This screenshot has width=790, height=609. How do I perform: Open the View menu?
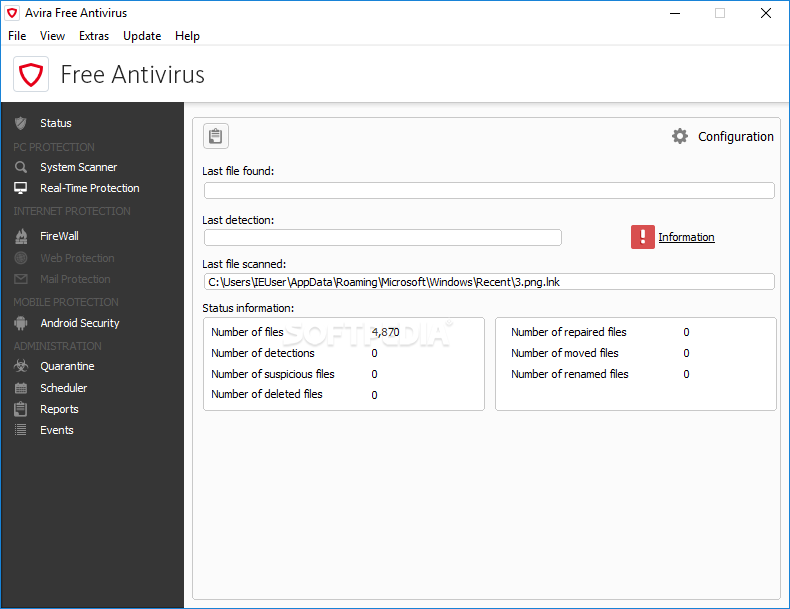point(52,36)
